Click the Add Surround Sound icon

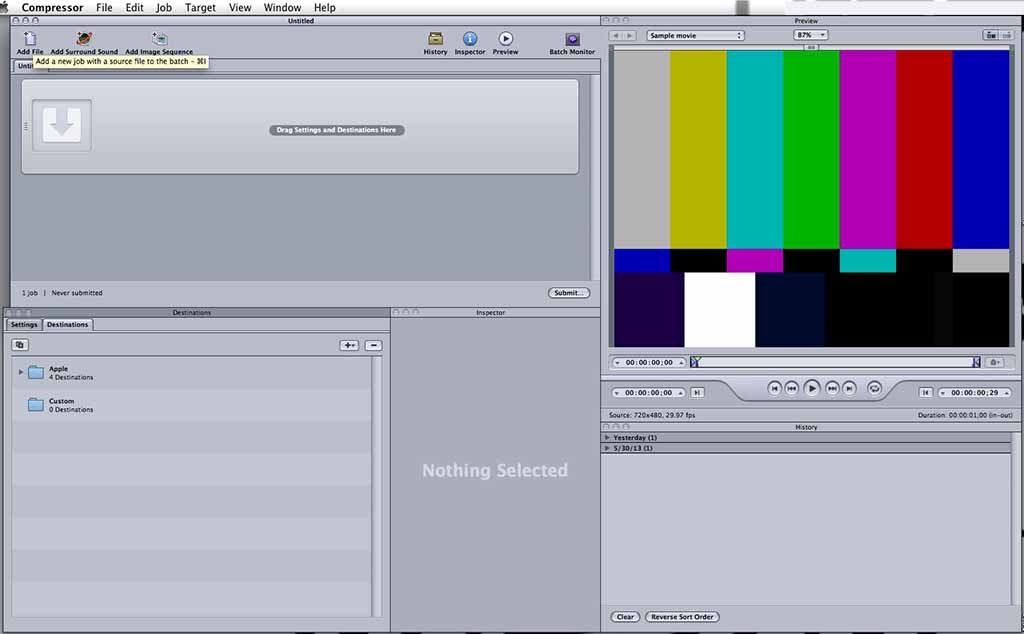click(84, 39)
